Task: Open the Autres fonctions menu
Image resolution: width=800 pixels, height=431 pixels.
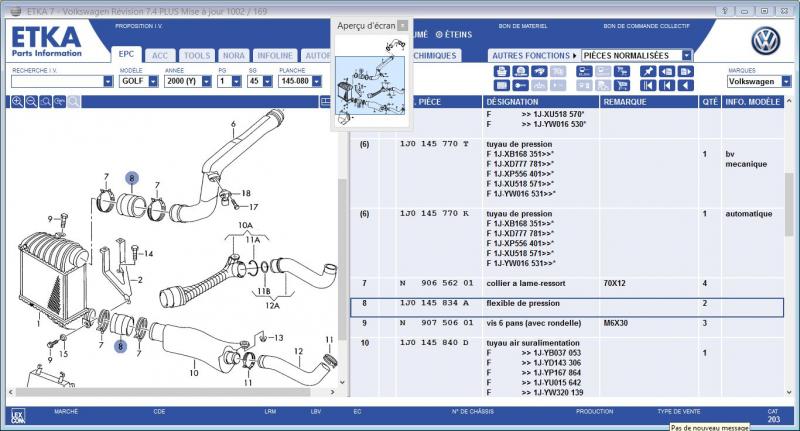Action: pyautogui.click(x=534, y=56)
